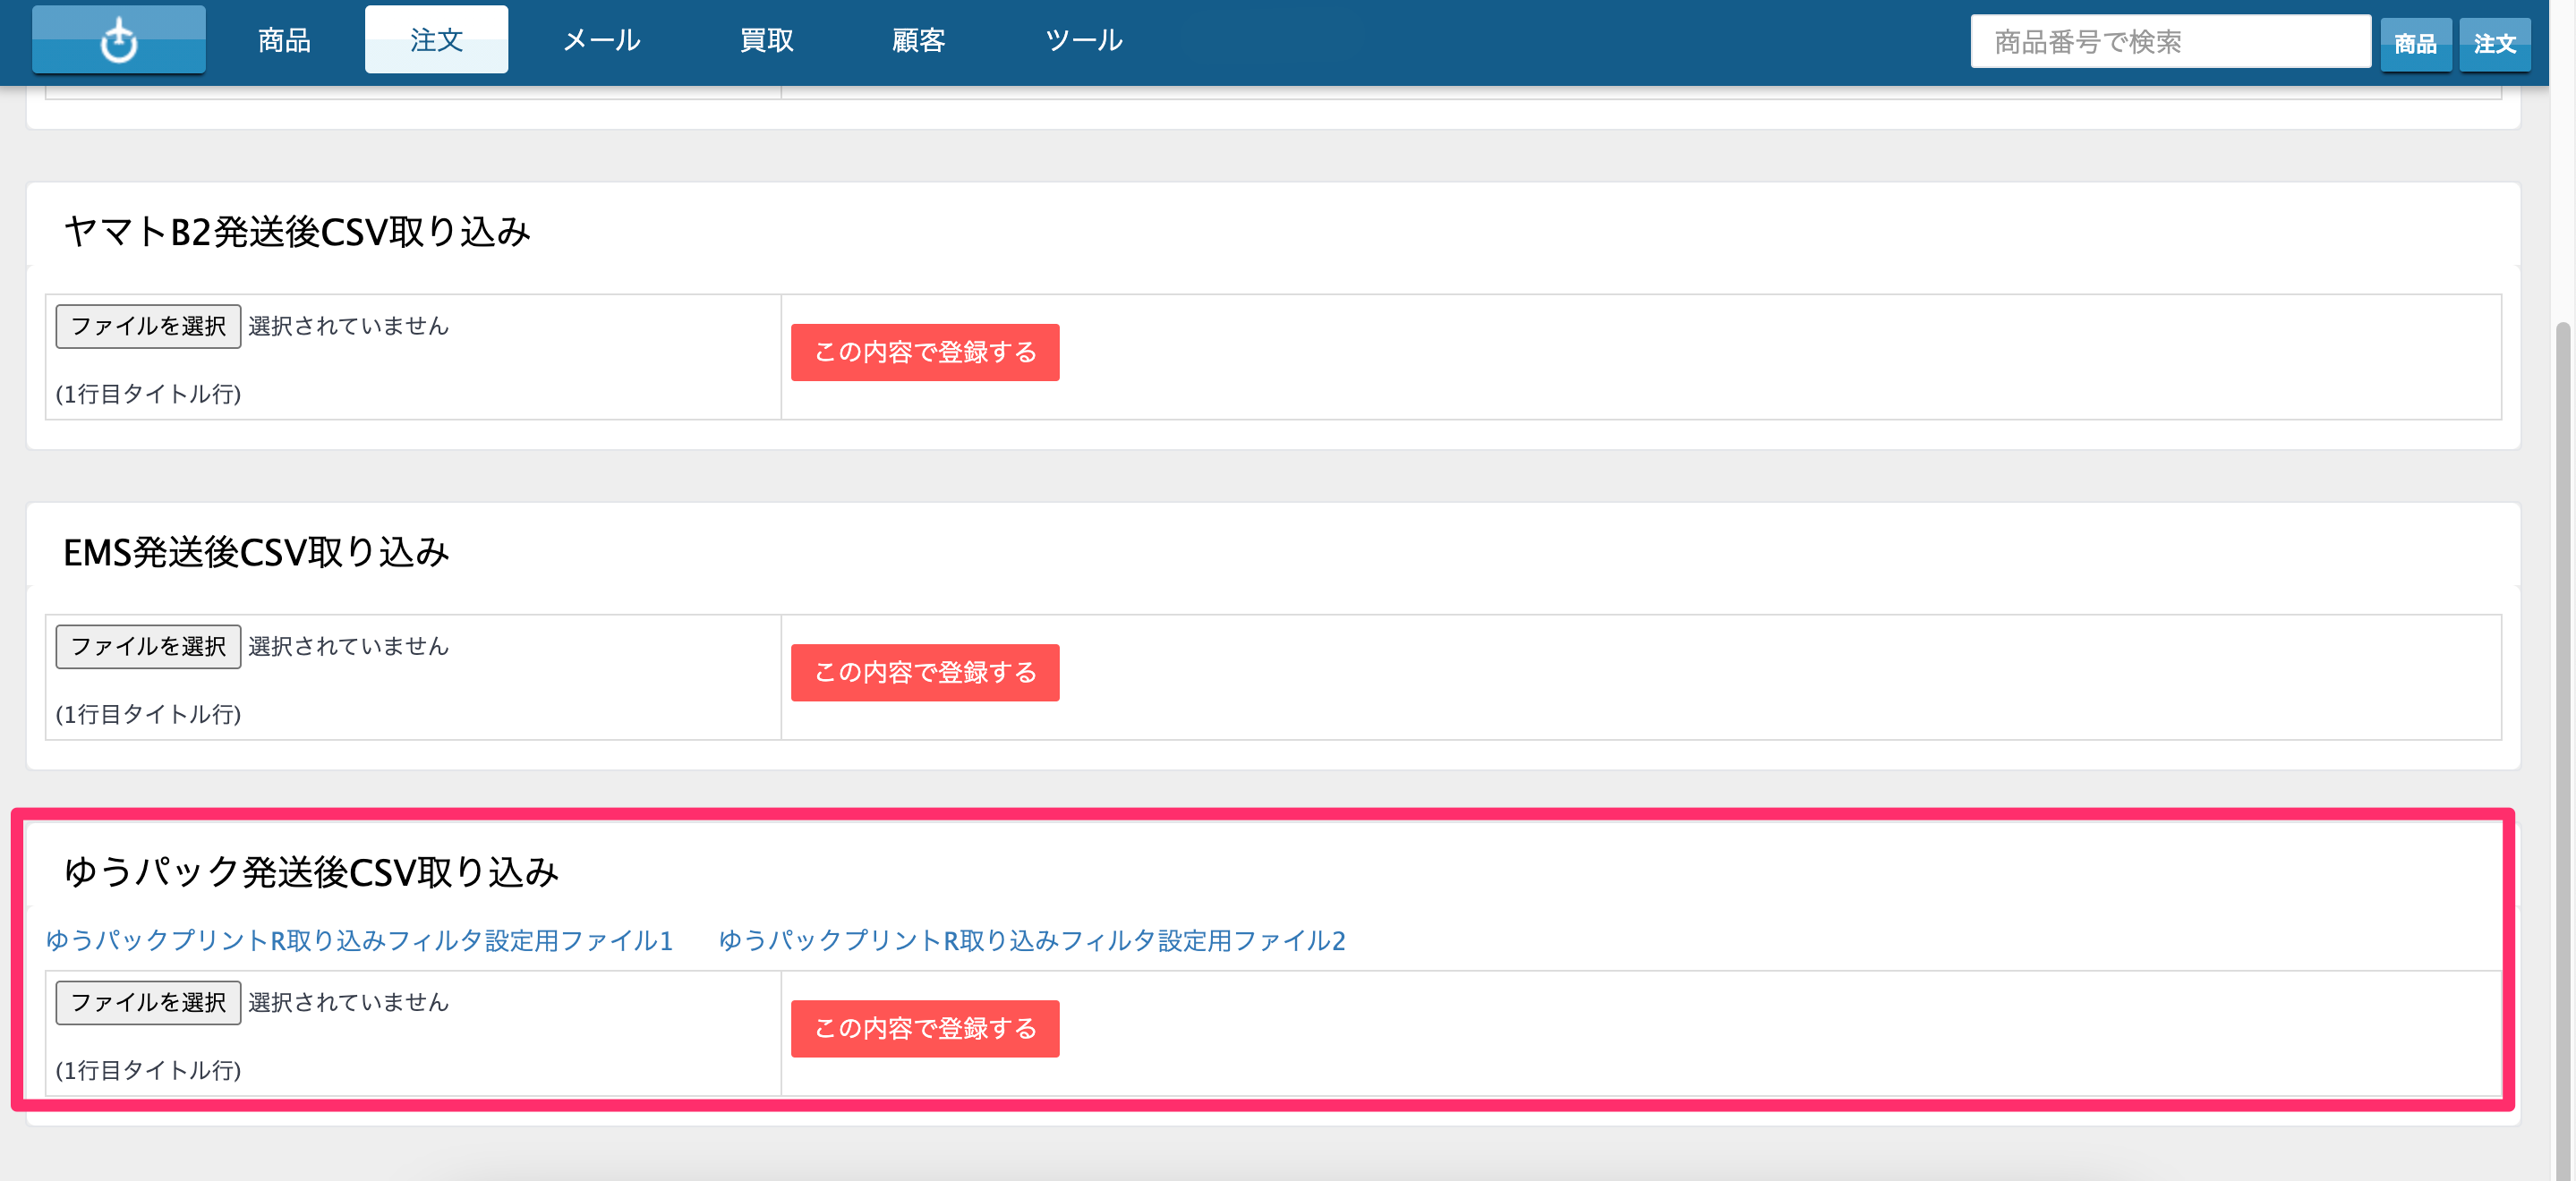Click (1行目タイトル行) note in the ヤマトB2 section
This screenshot has height=1181, width=2576.
[148, 394]
